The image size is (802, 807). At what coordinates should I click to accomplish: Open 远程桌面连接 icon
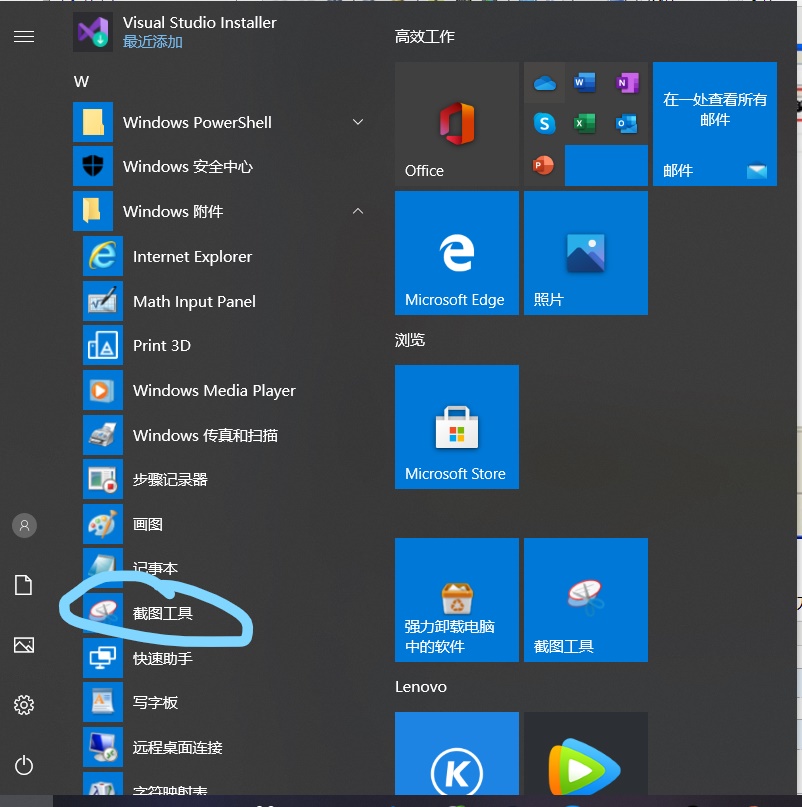pyautogui.click(x=103, y=747)
